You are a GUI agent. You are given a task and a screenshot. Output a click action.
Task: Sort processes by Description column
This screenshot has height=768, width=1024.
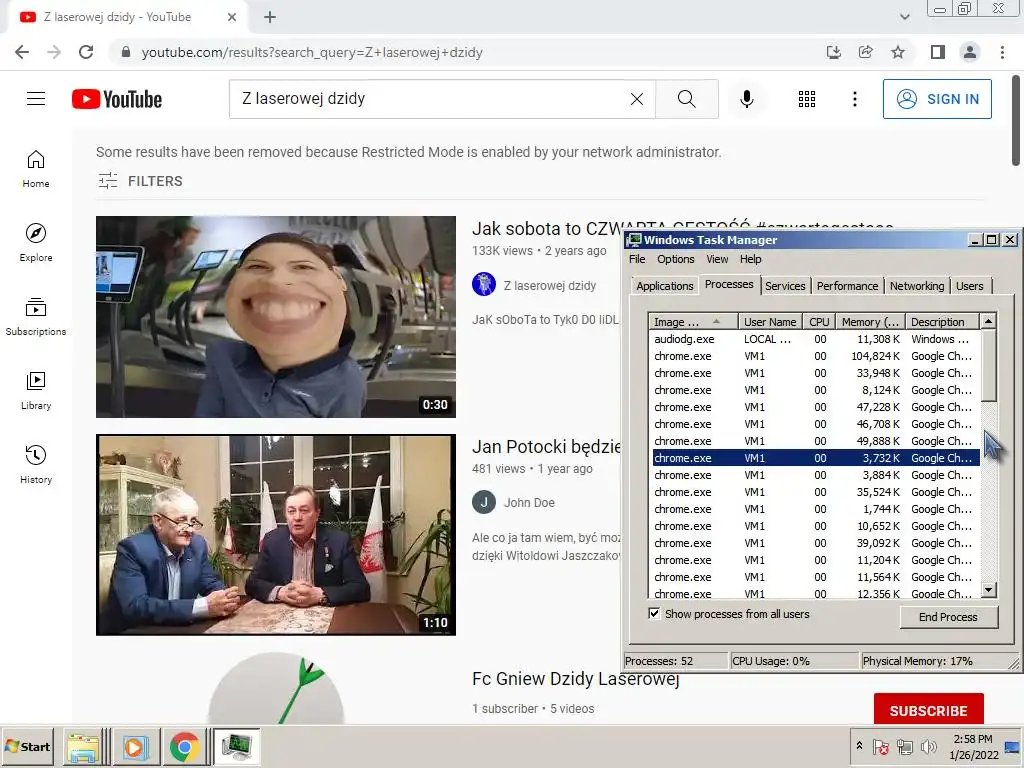pos(942,322)
